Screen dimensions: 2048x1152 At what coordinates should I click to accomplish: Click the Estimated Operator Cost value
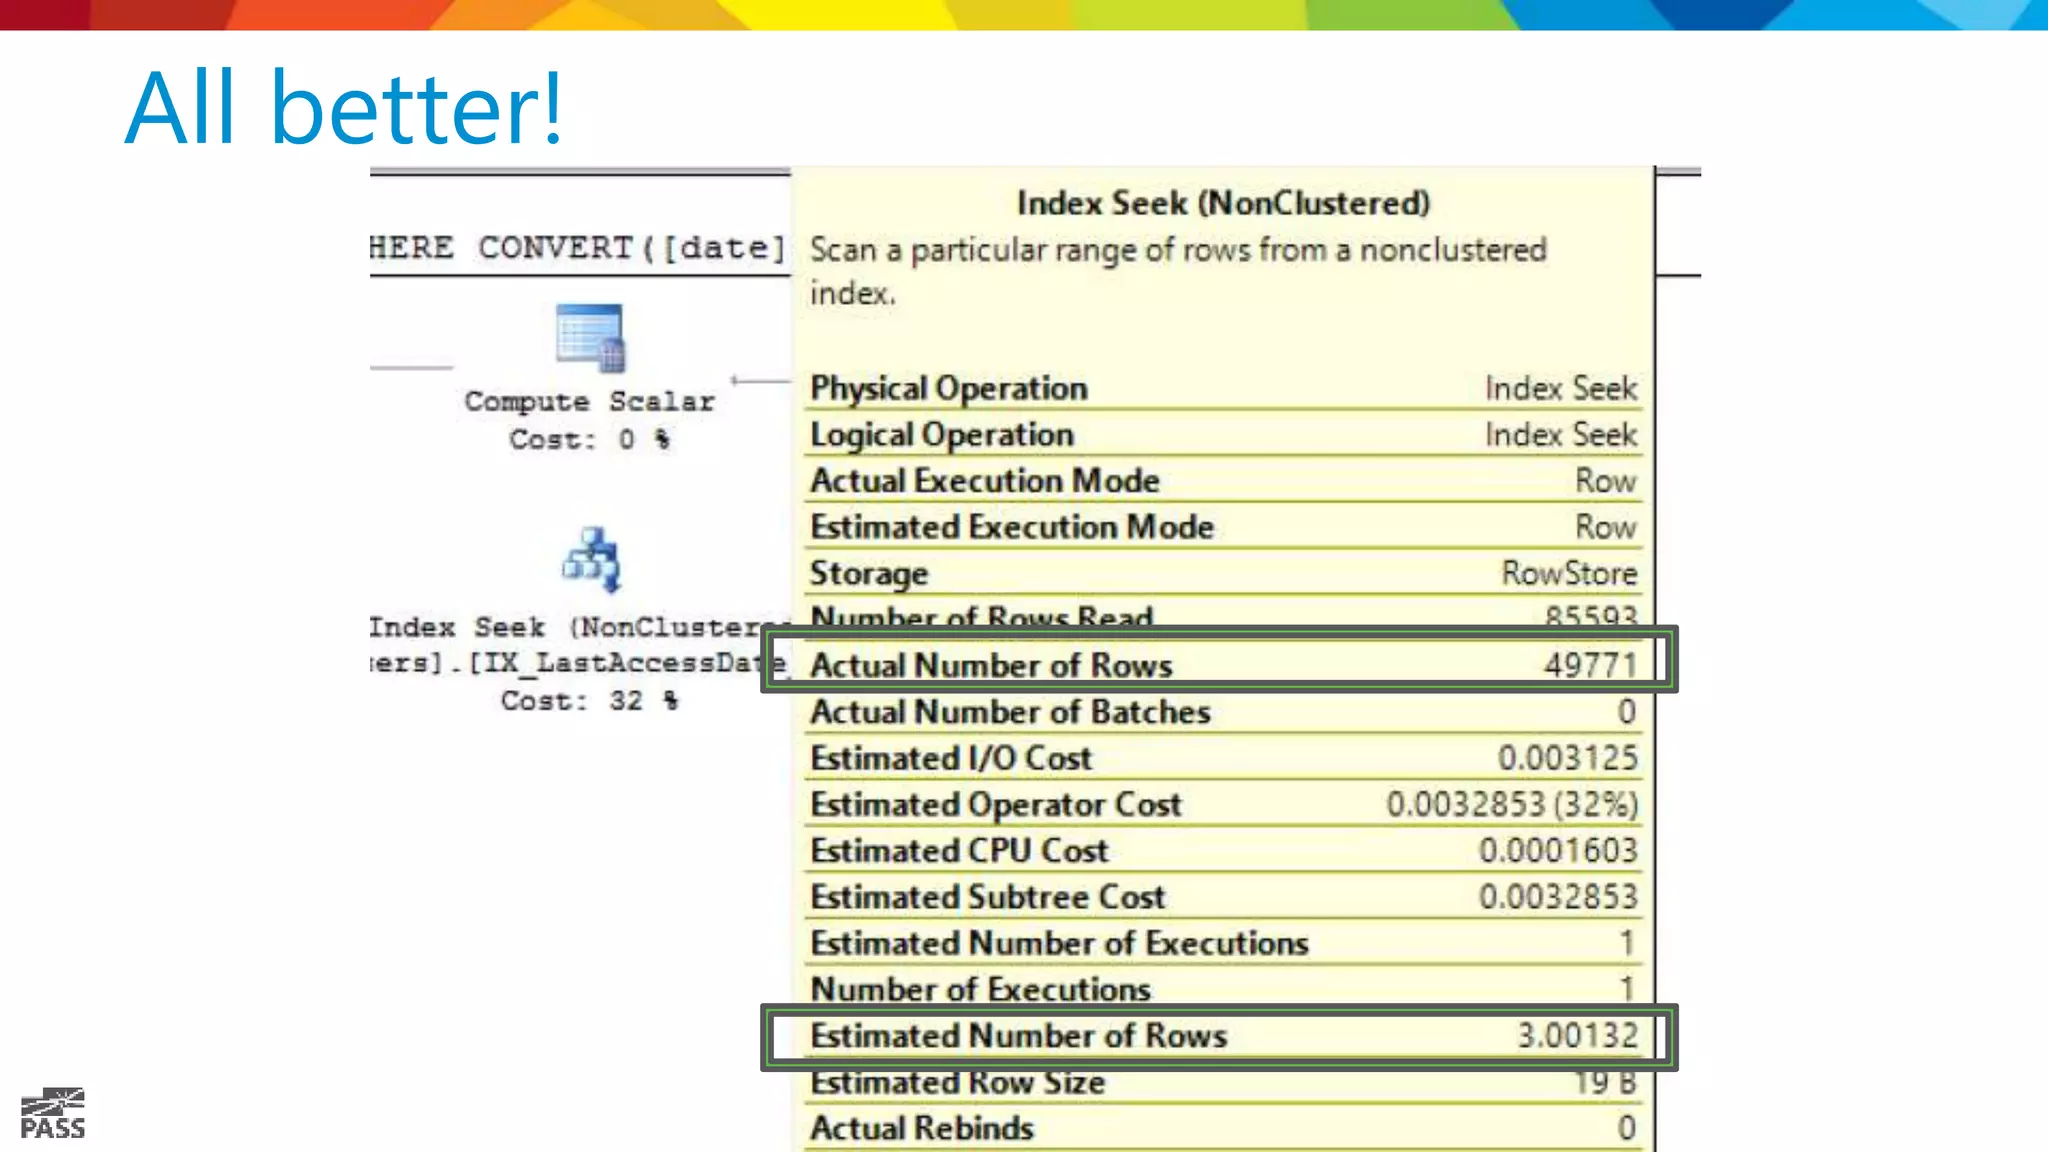point(1511,804)
